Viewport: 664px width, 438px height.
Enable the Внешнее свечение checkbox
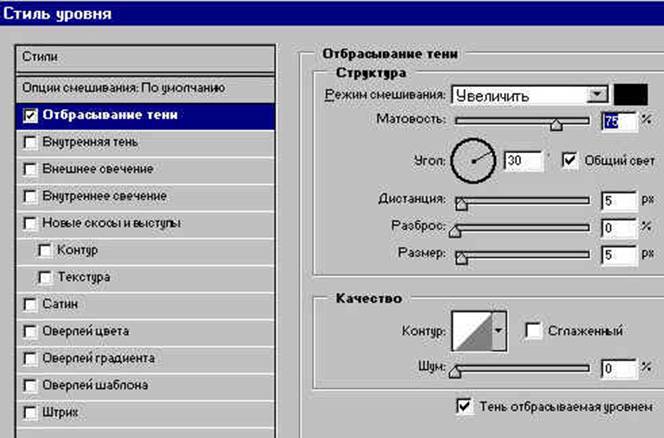pyautogui.click(x=30, y=169)
